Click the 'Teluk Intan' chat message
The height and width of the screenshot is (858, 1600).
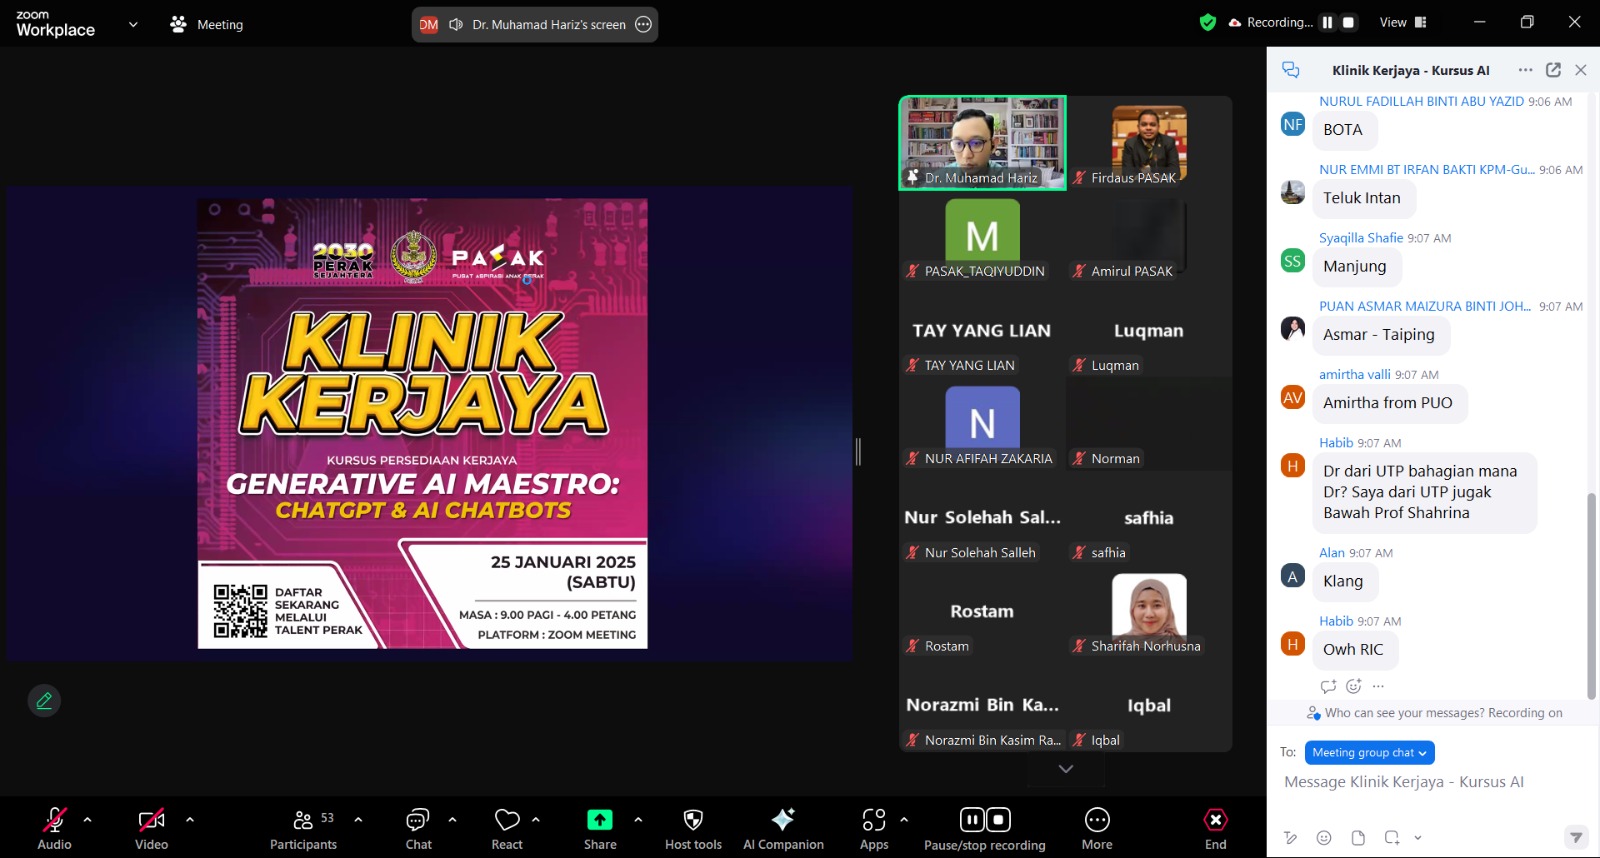(x=1362, y=198)
